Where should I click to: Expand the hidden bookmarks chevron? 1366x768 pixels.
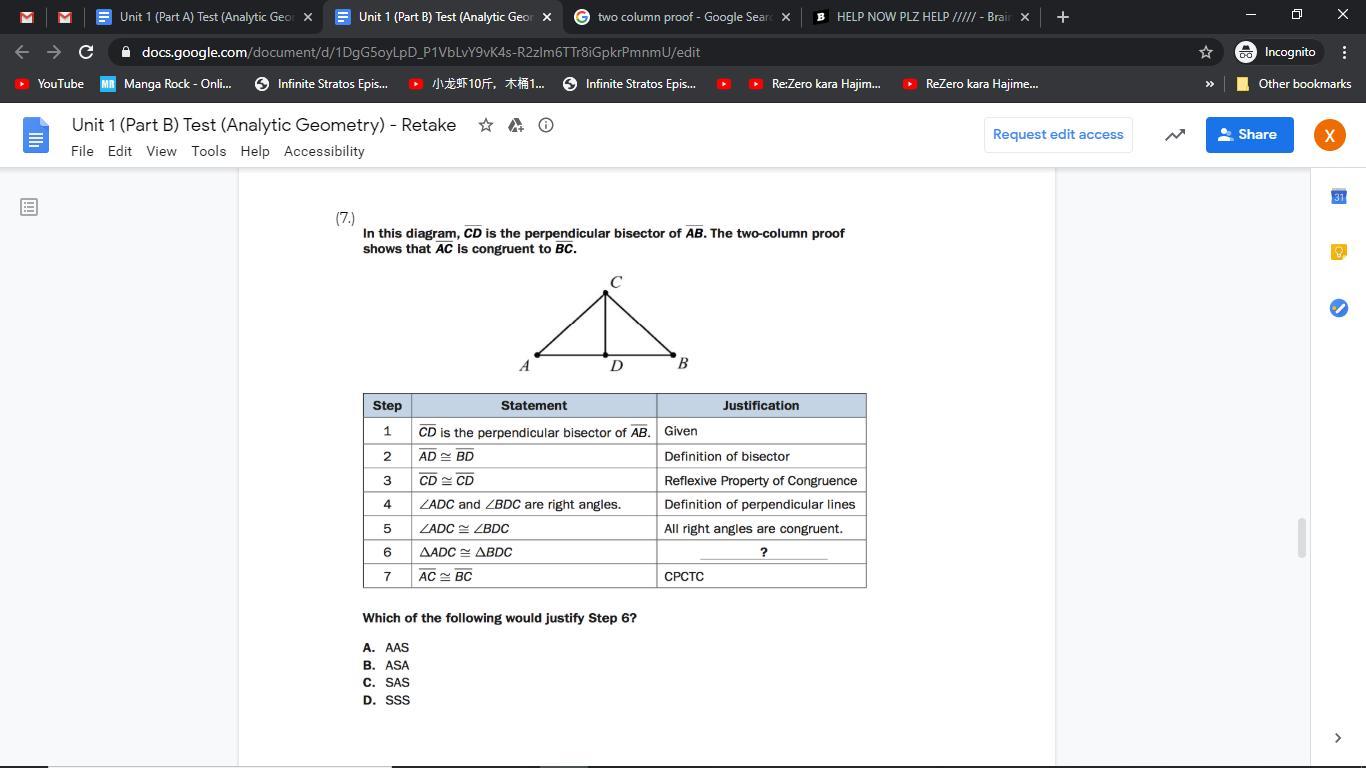[1210, 84]
